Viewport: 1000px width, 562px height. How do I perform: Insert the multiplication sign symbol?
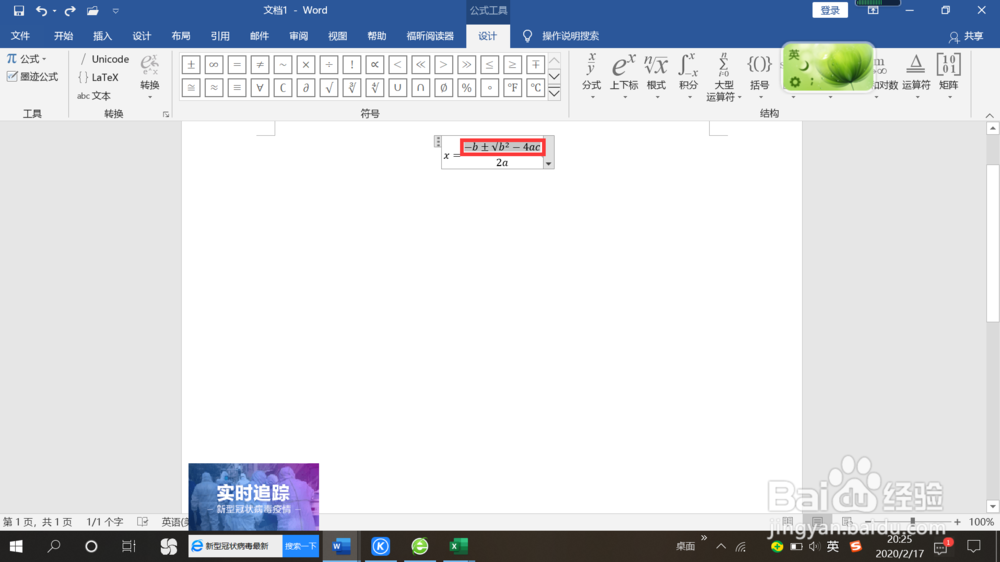(305, 64)
